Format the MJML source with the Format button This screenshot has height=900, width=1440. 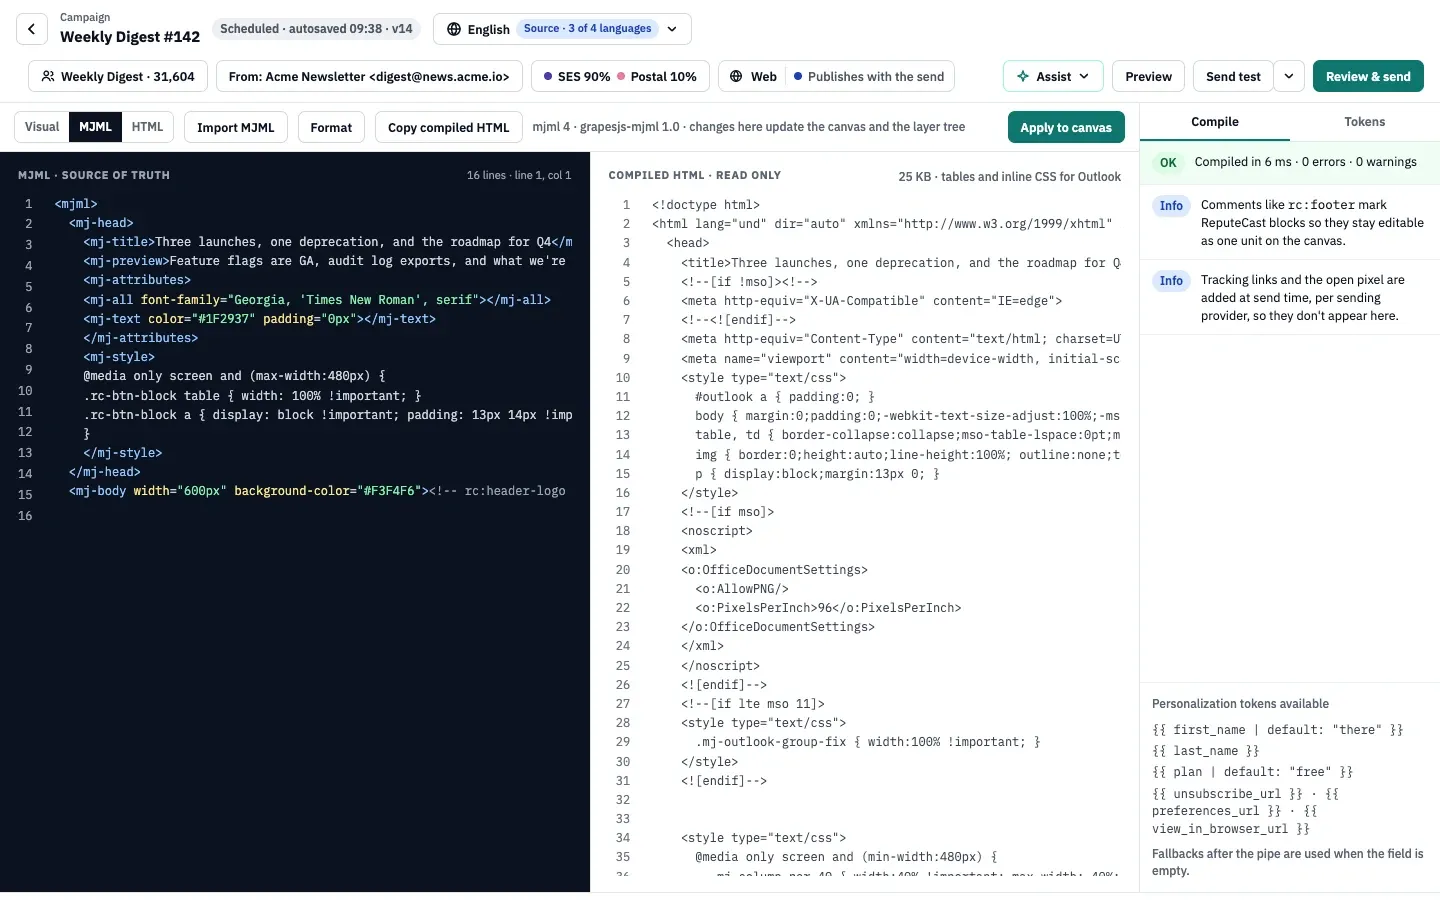point(331,127)
